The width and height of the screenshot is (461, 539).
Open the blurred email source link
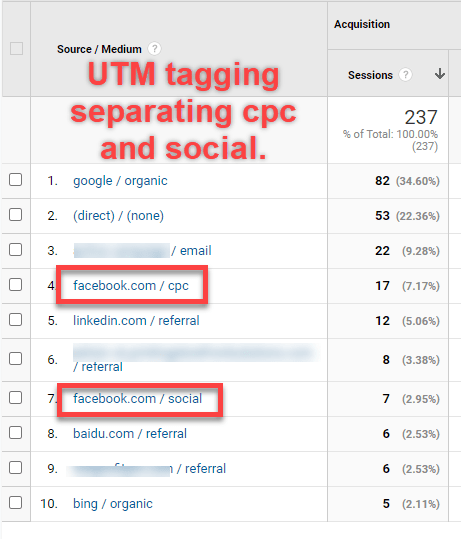(x=142, y=251)
